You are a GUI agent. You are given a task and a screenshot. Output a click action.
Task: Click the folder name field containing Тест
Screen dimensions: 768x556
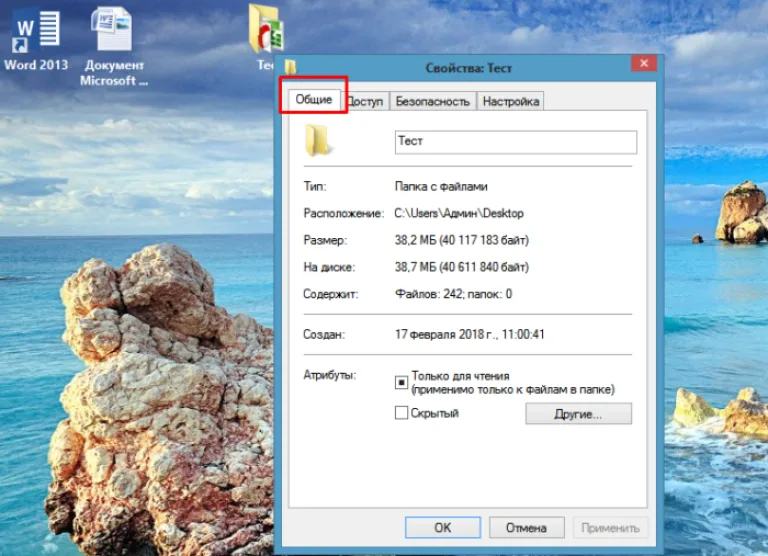(x=516, y=142)
